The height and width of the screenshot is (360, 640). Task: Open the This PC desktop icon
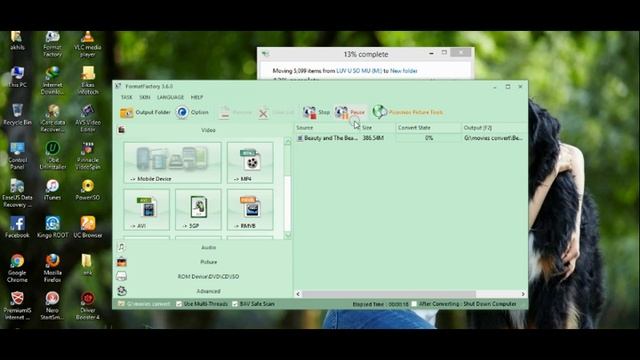pos(17,78)
